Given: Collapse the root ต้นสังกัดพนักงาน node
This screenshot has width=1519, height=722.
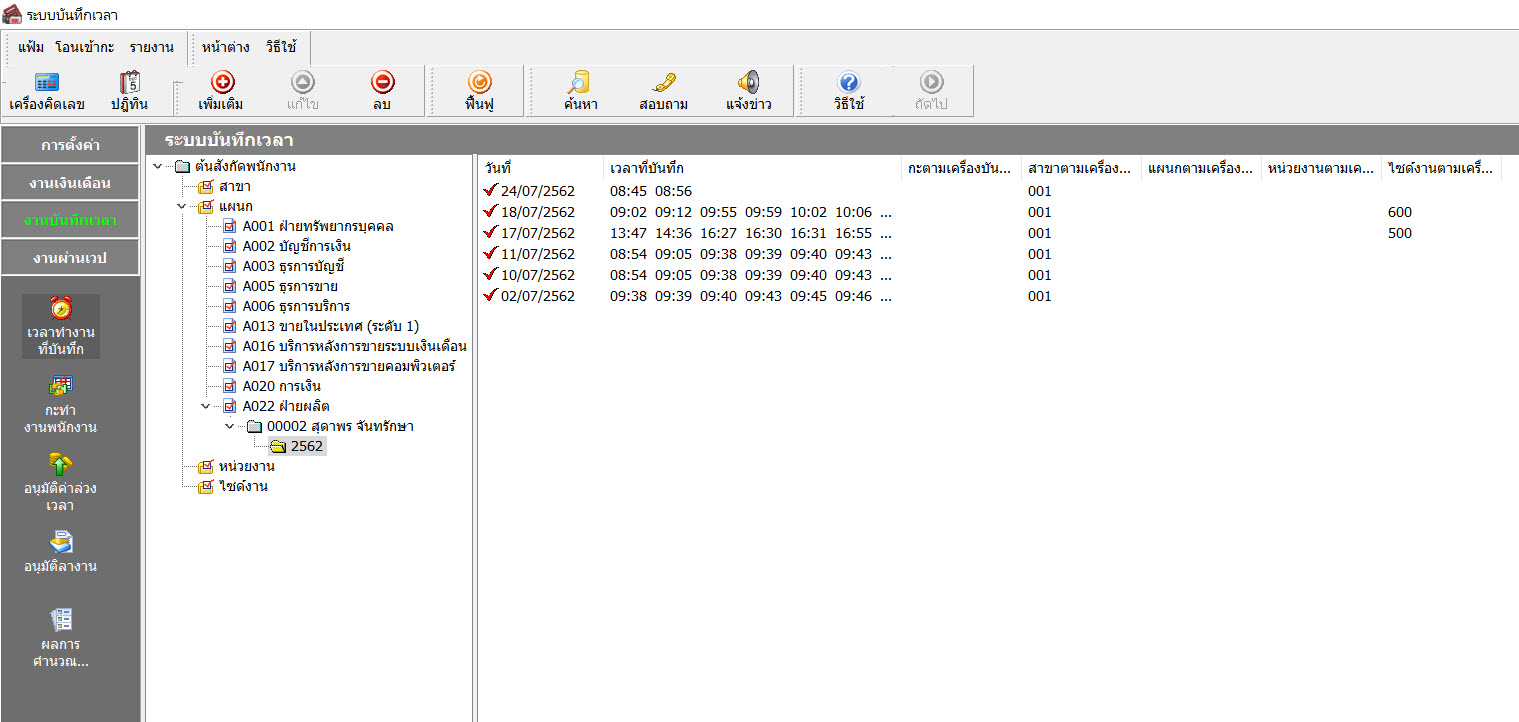Looking at the screenshot, I should coord(158,166).
